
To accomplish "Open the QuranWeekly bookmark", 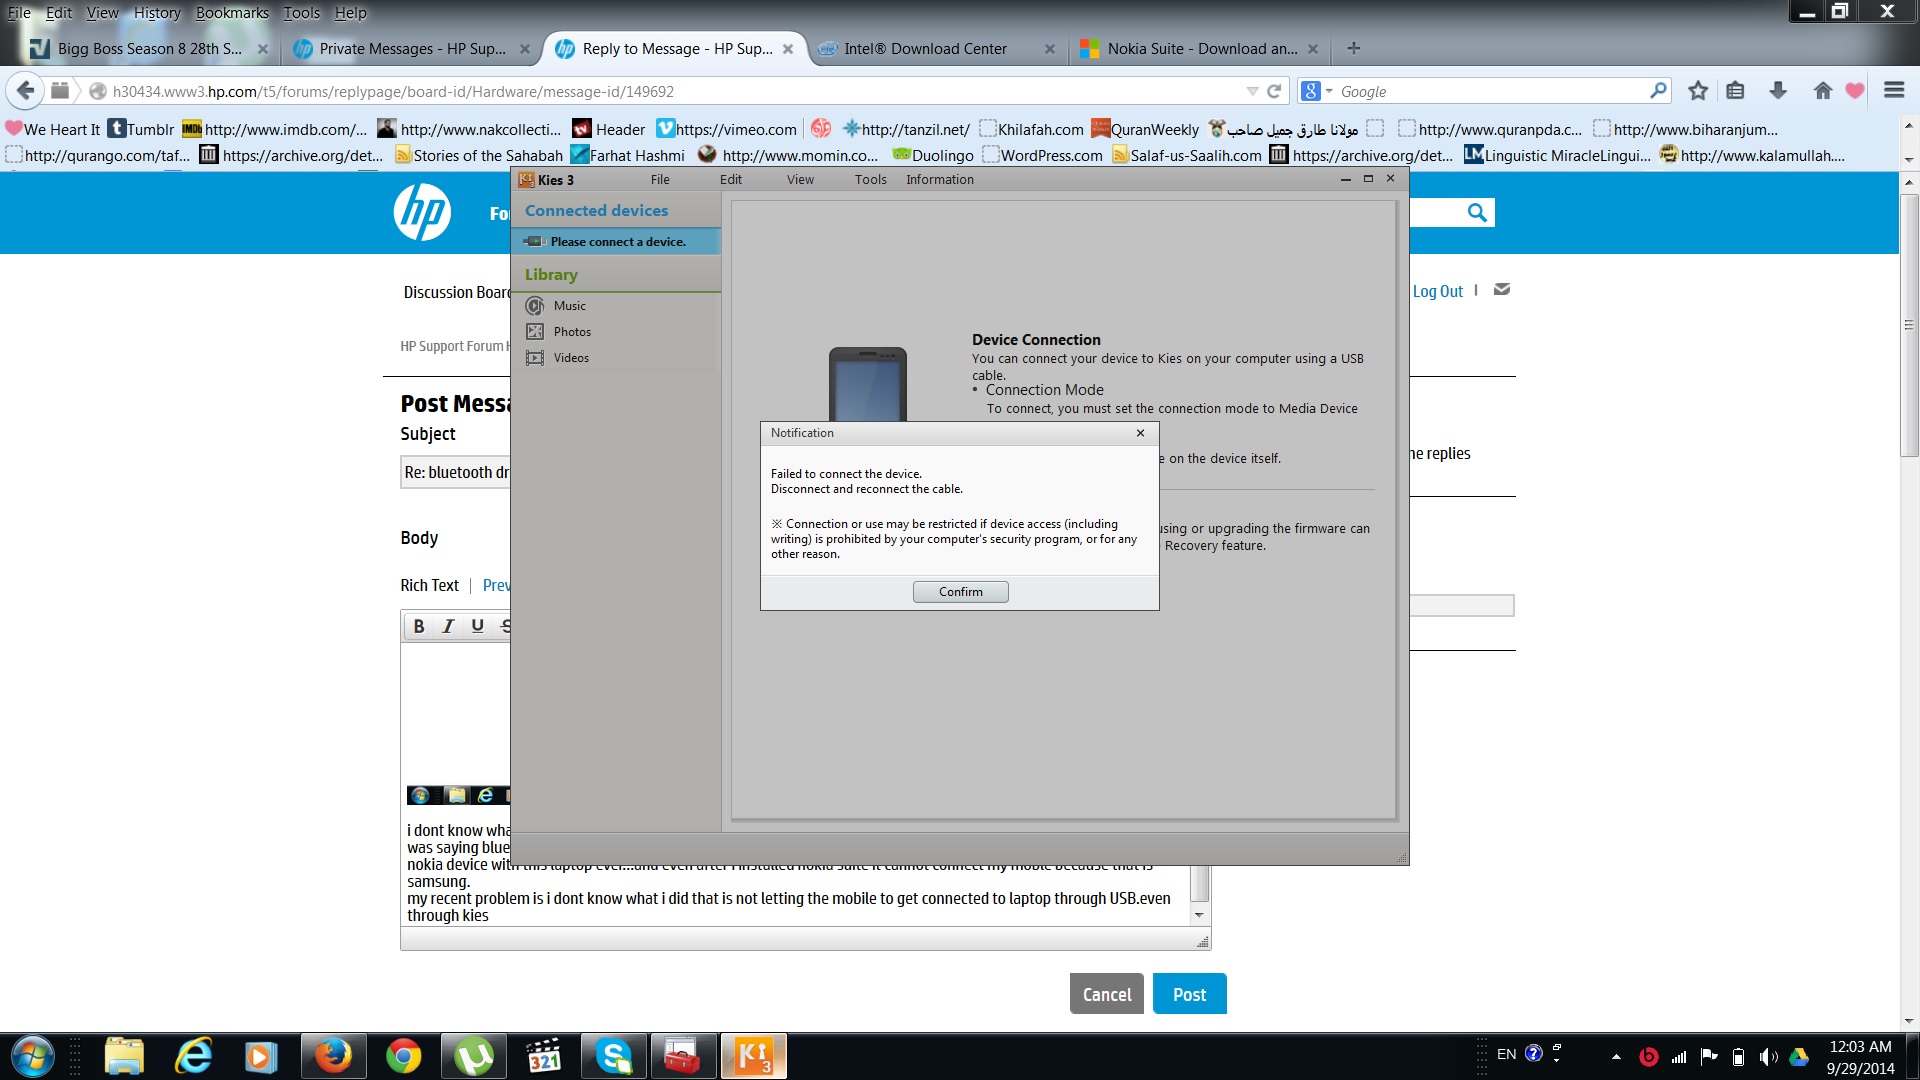I will [x=1145, y=129].
